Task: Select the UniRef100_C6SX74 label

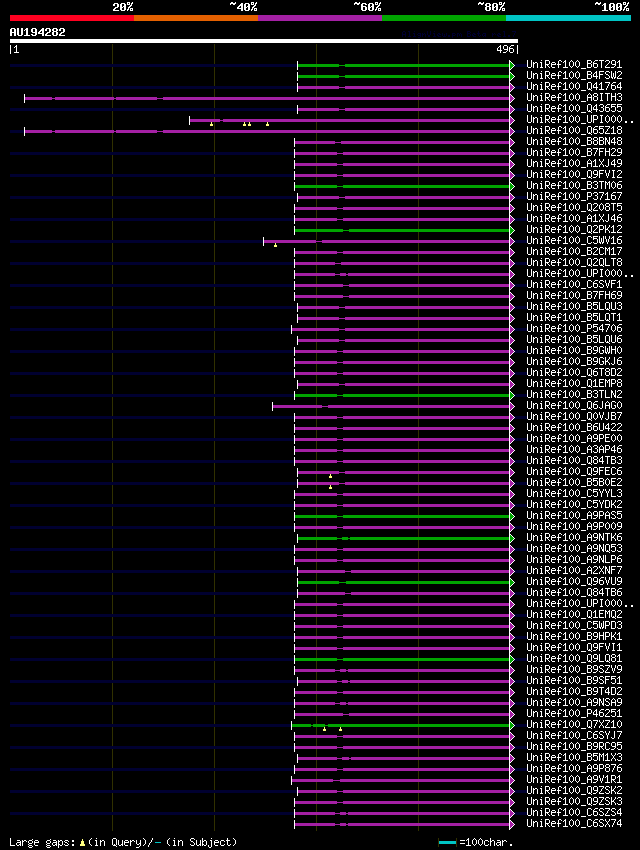Action: (574, 823)
